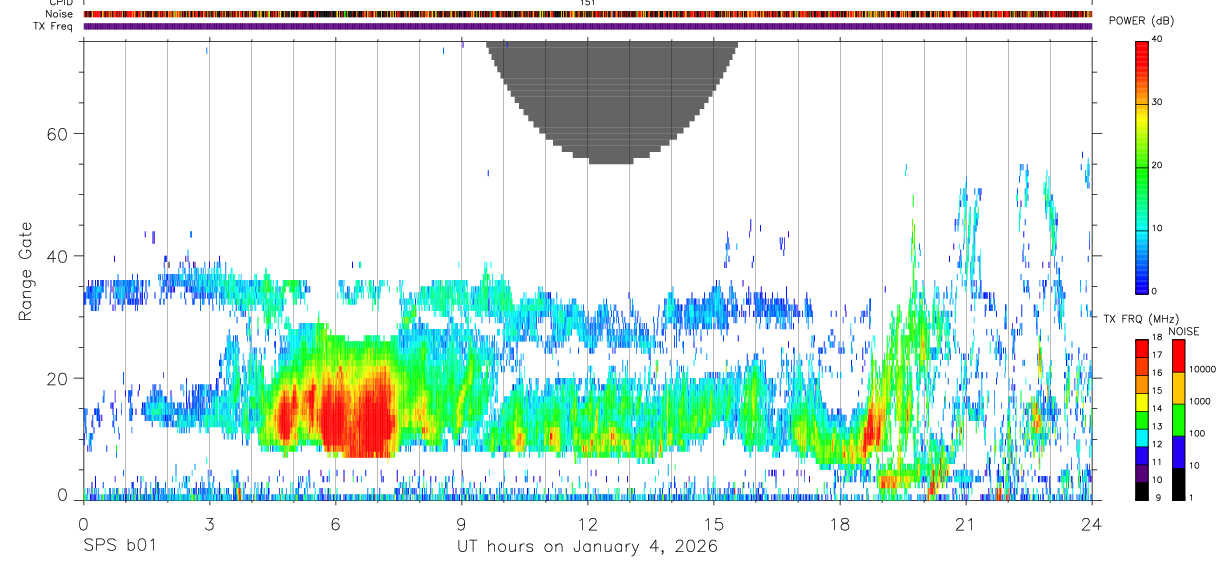Click the 24 hour x-axis tick label

point(1092,524)
